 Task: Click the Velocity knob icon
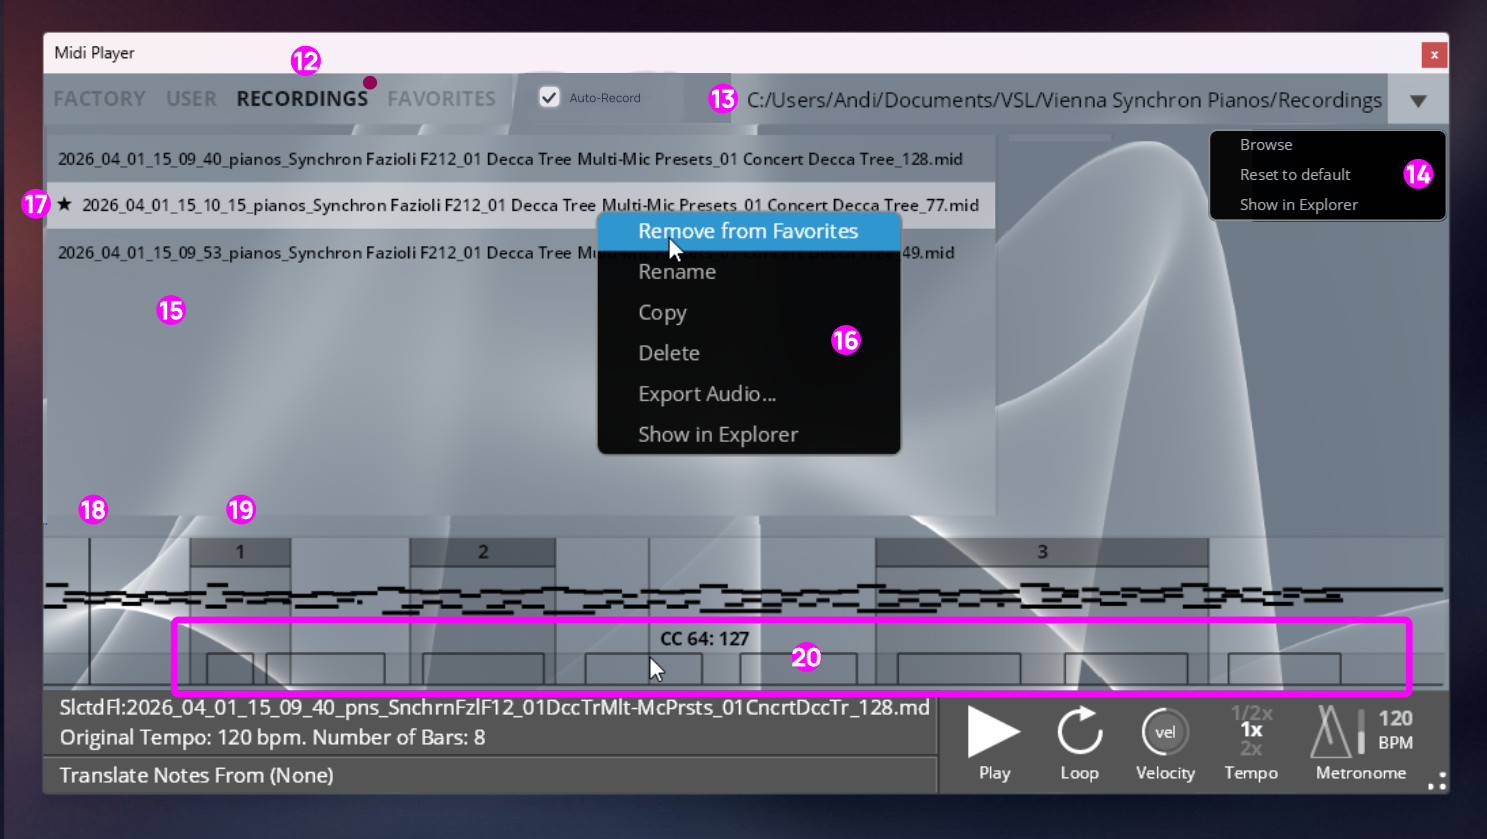1164,732
